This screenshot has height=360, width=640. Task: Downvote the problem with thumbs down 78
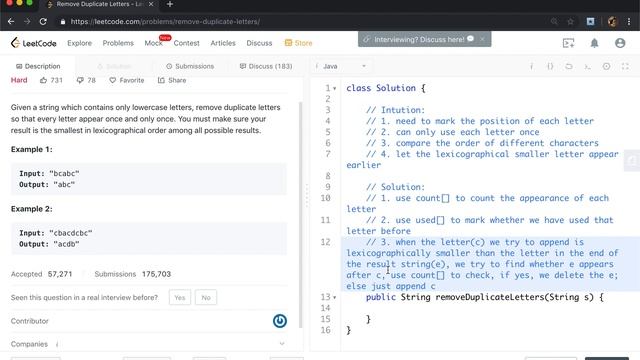click(x=86, y=80)
